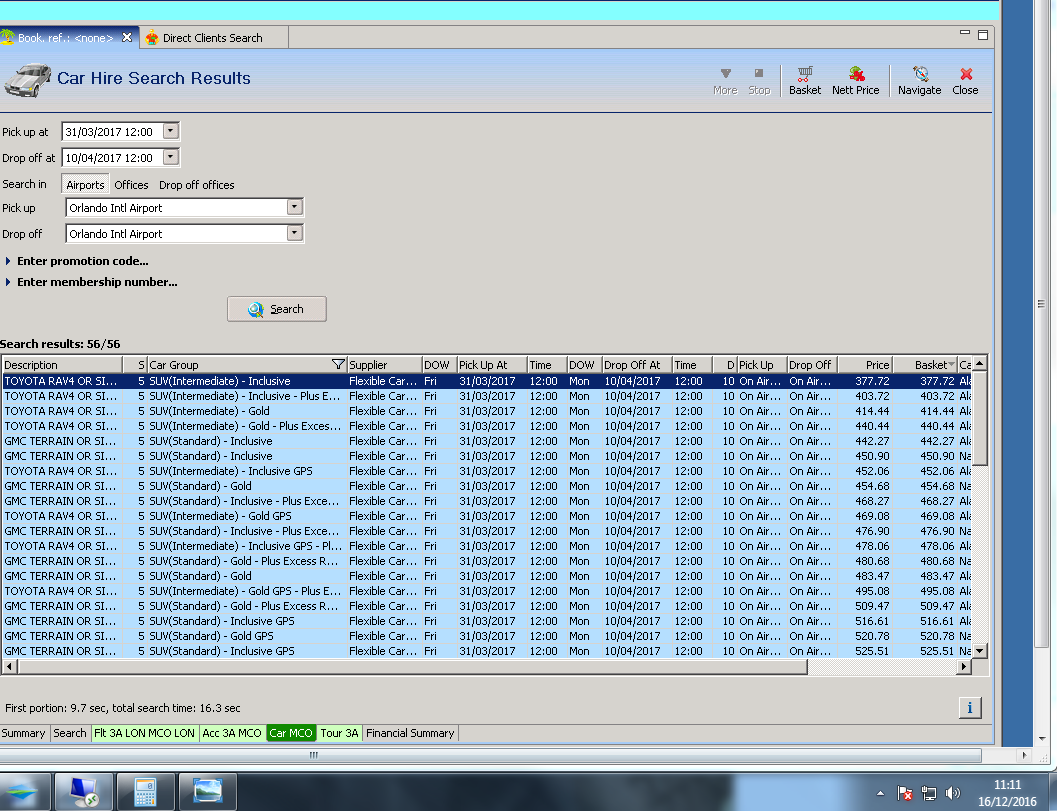
Task: Open the Acc 3A MCO tab
Action: coord(232,733)
